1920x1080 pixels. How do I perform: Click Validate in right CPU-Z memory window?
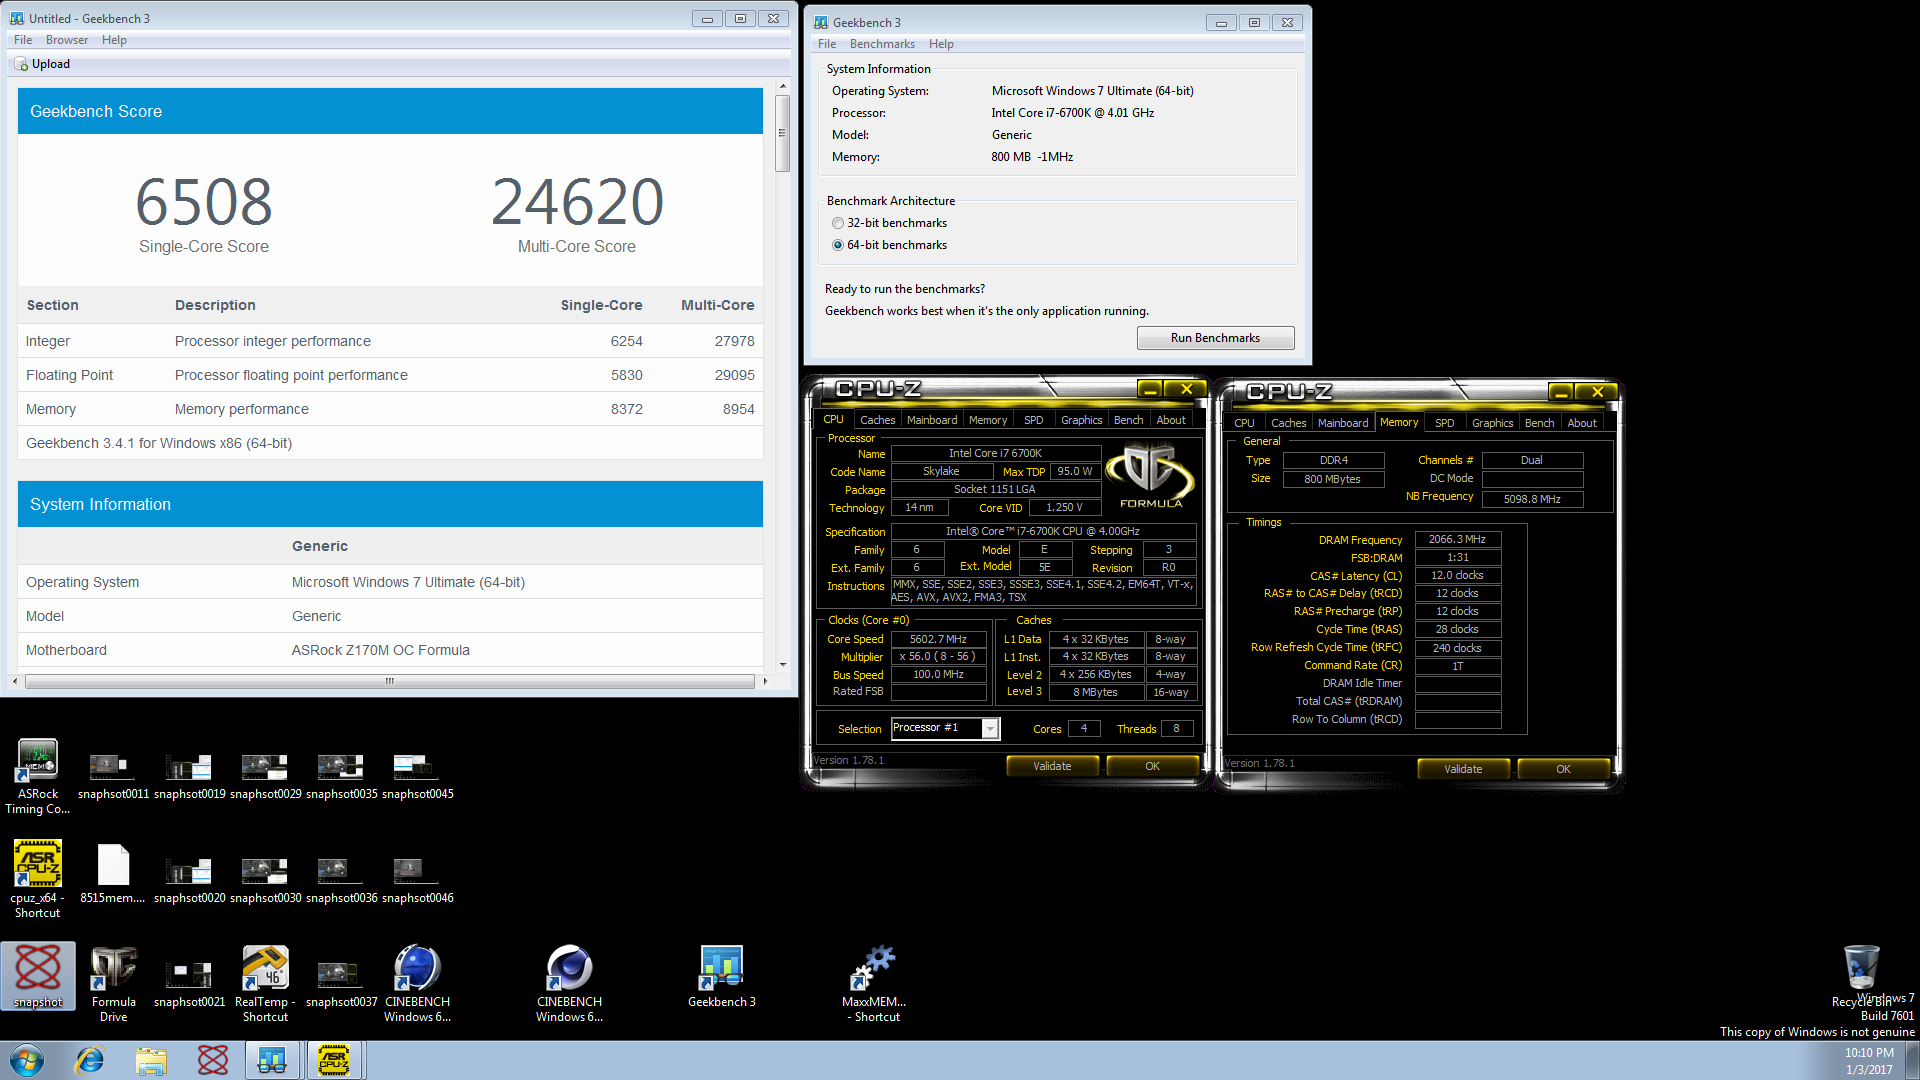click(1462, 769)
